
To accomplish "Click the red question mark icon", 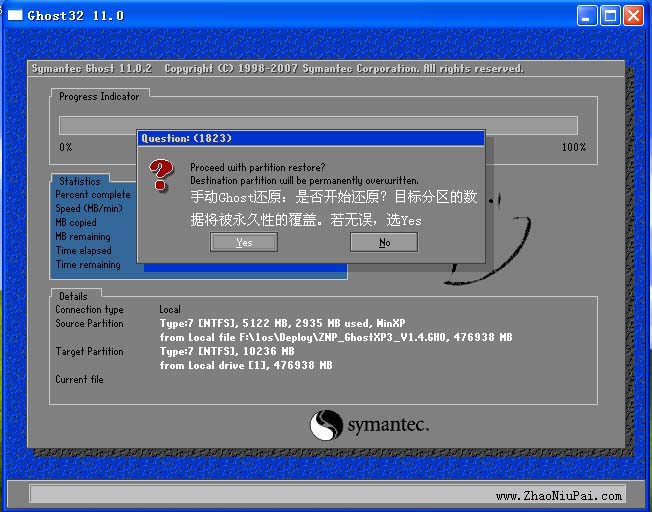I will click(161, 175).
